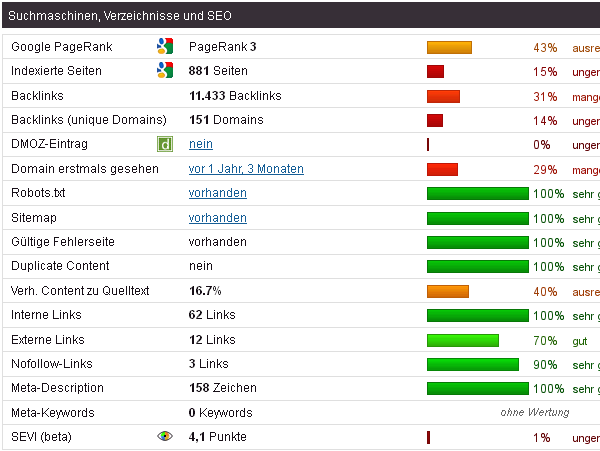The image size is (600, 451).
Task: Click the 'Nofollow-Links' label
Action: [x=52, y=364]
